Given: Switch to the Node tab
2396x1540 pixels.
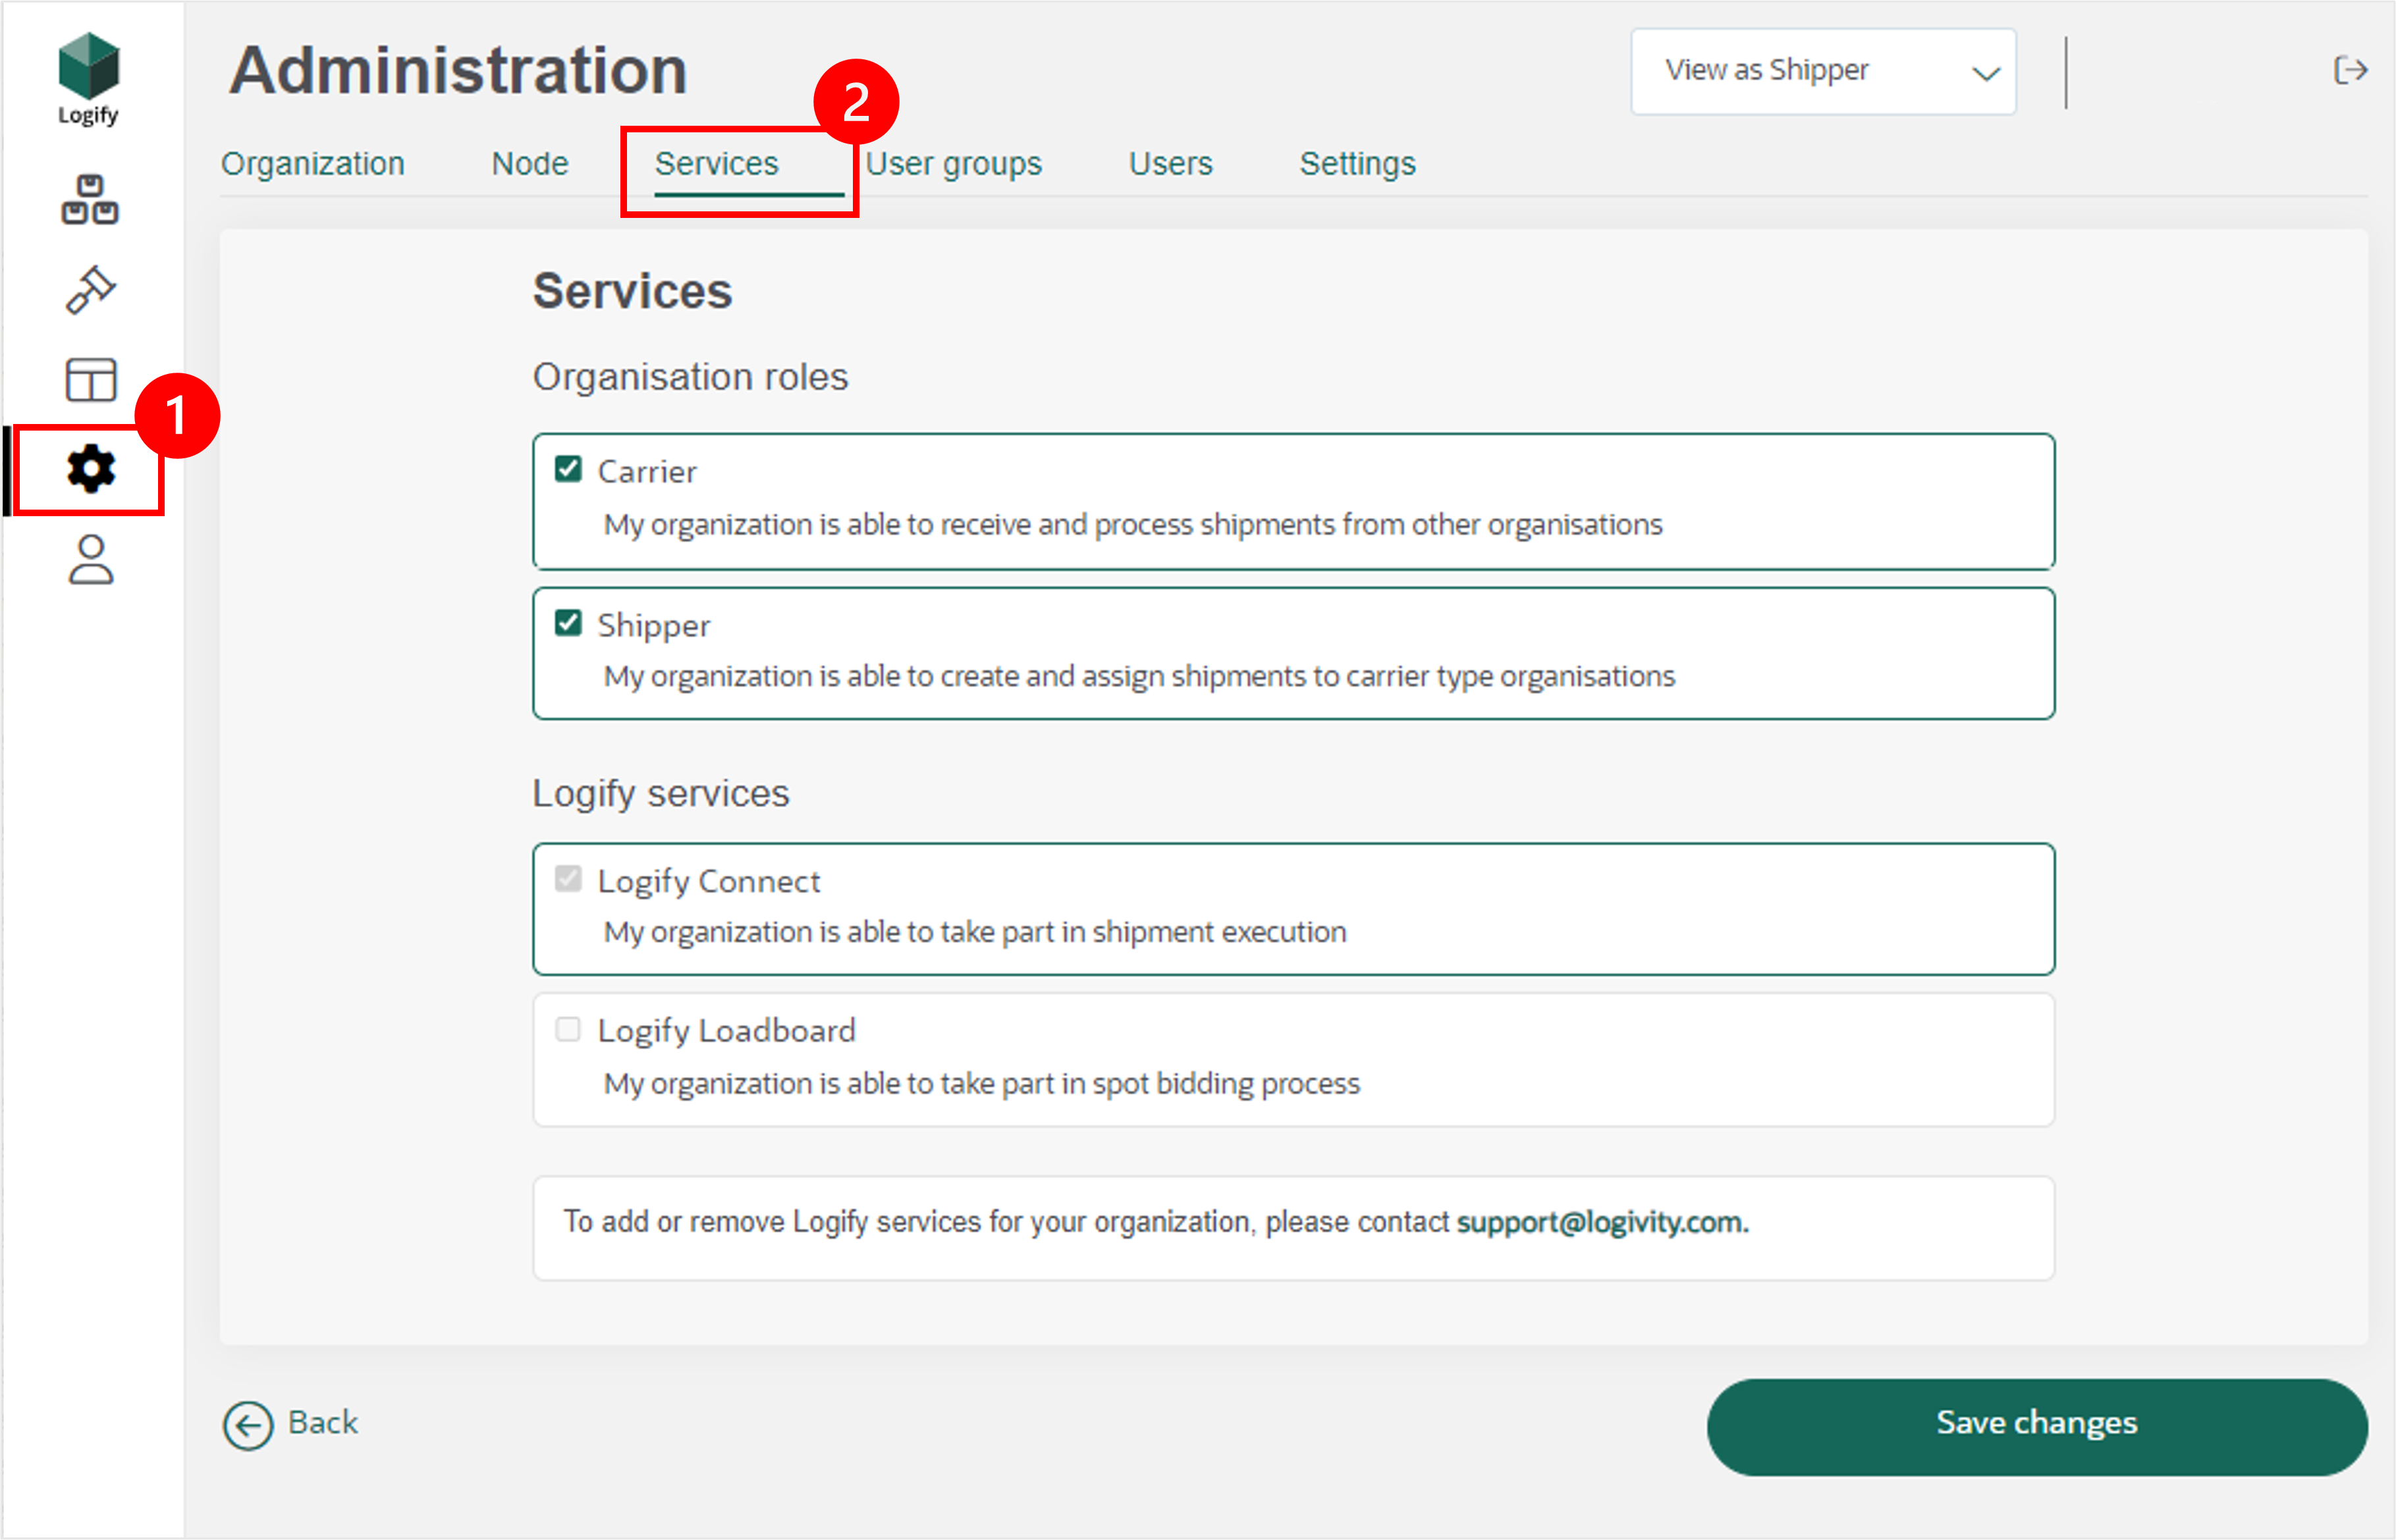Looking at the screenshot, I should [530, 163].
